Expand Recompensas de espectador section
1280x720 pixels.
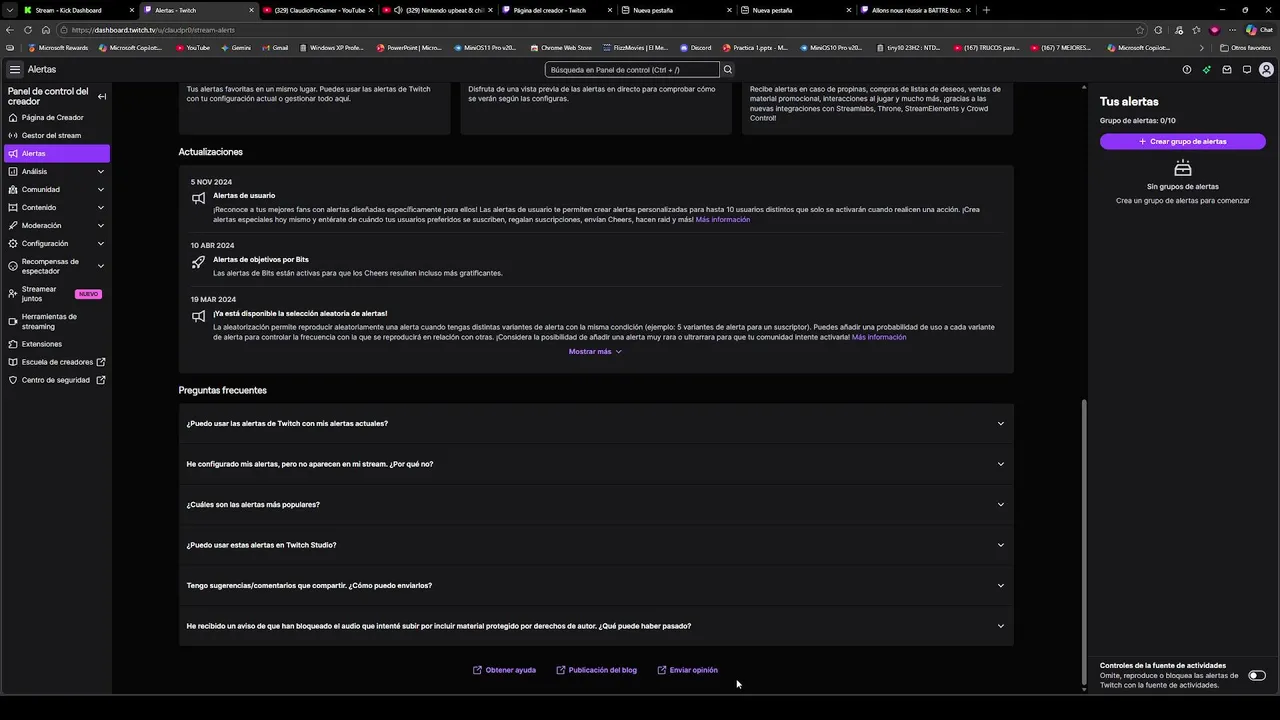pyautogui.click(x=57, y=266)
